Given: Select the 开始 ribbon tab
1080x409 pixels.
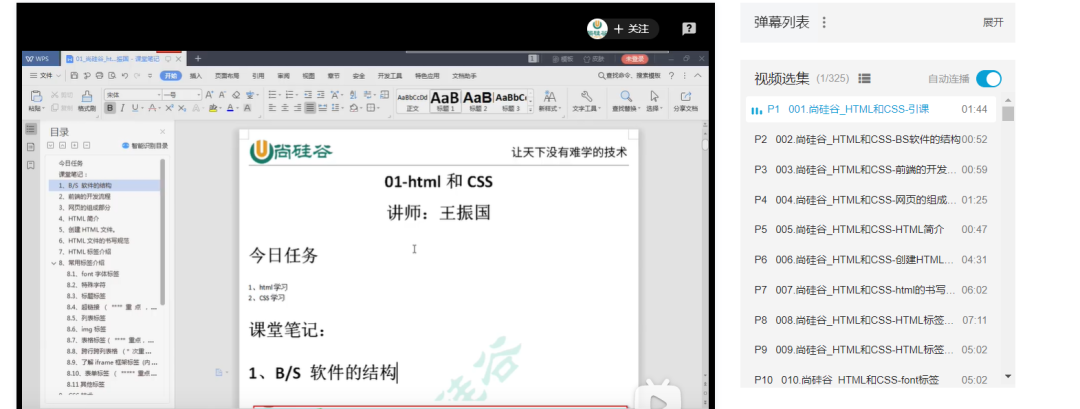Looking at the screenshot, I should [x=171, y=76].
